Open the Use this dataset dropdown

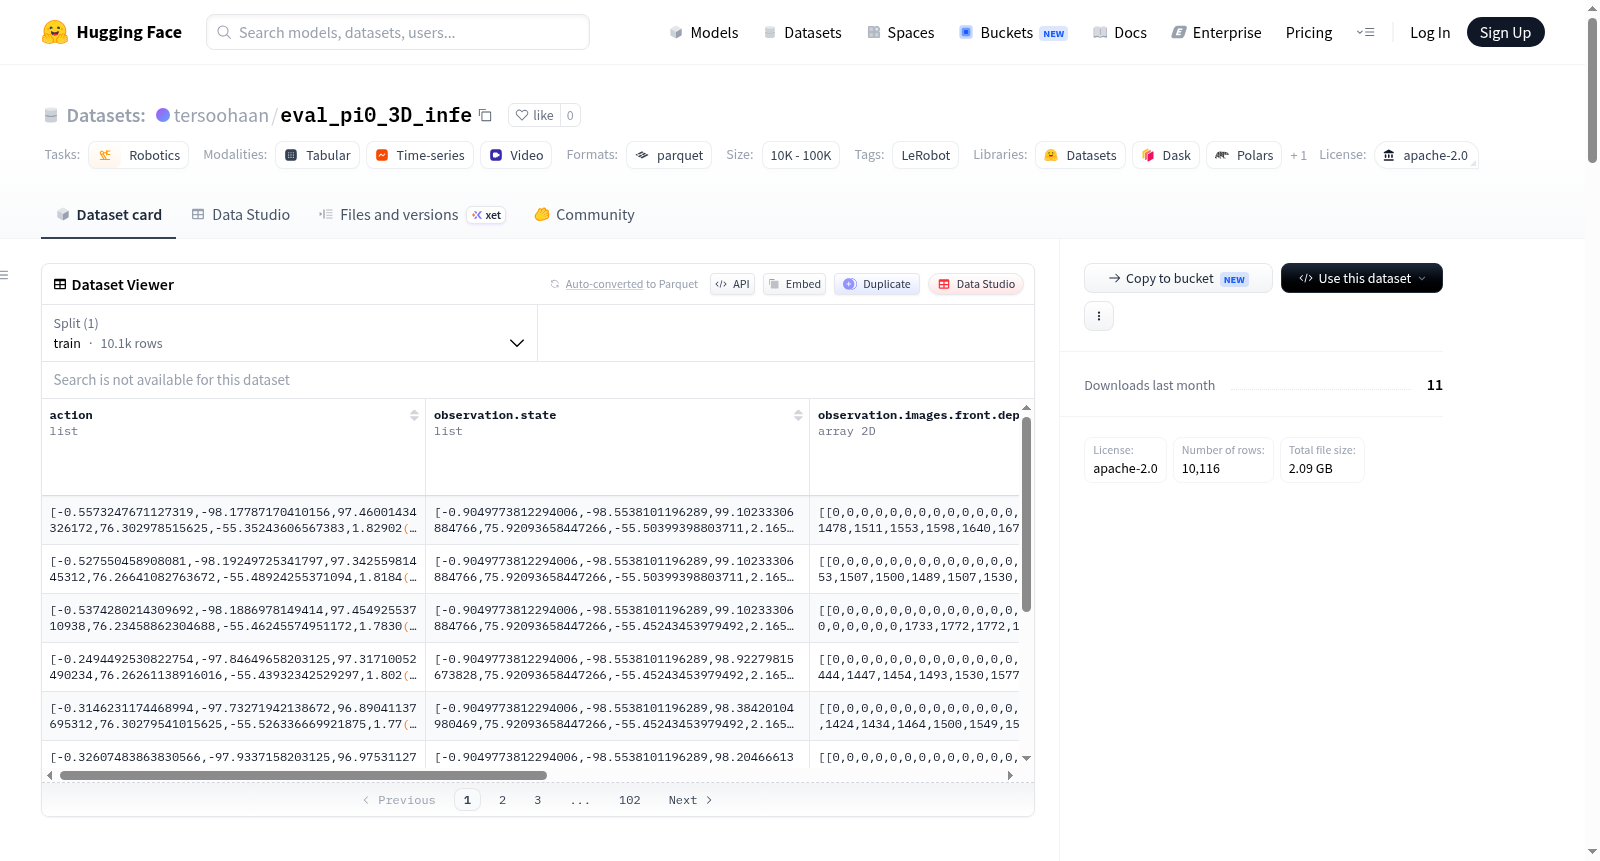click(x=1361, y=278)
